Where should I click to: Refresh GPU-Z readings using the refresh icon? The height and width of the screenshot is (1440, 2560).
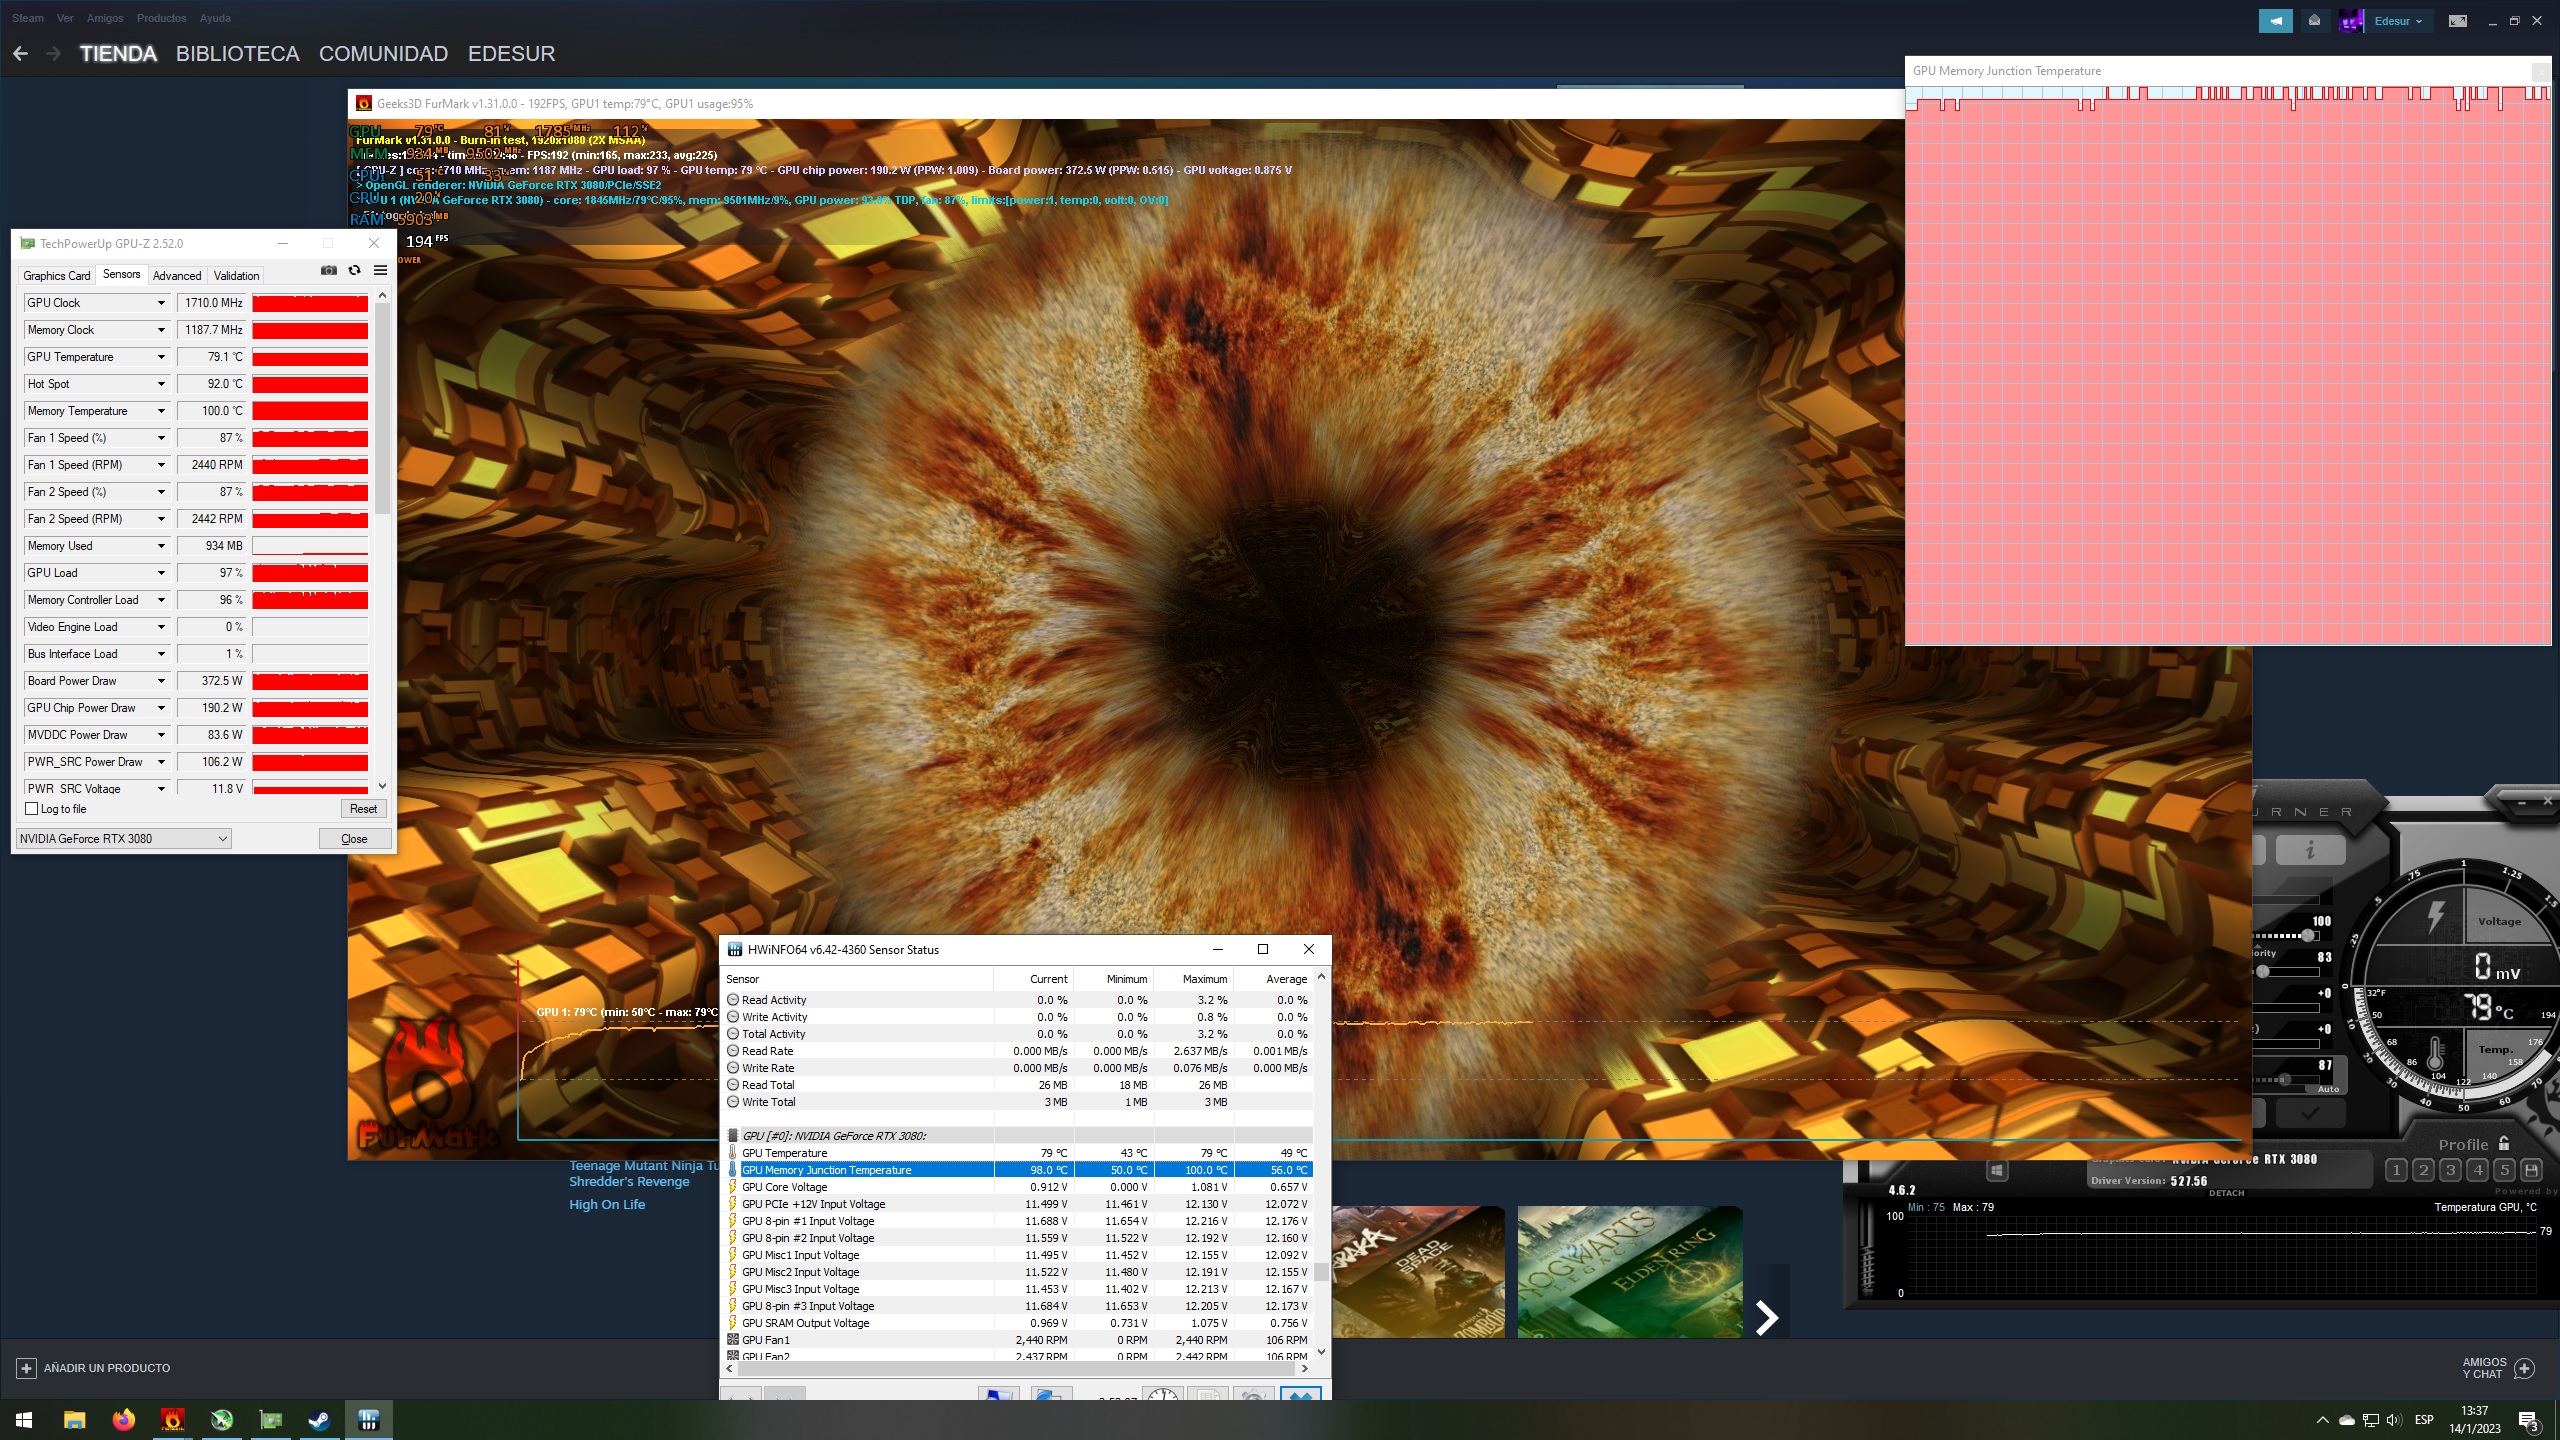click(x=354, y=270)
